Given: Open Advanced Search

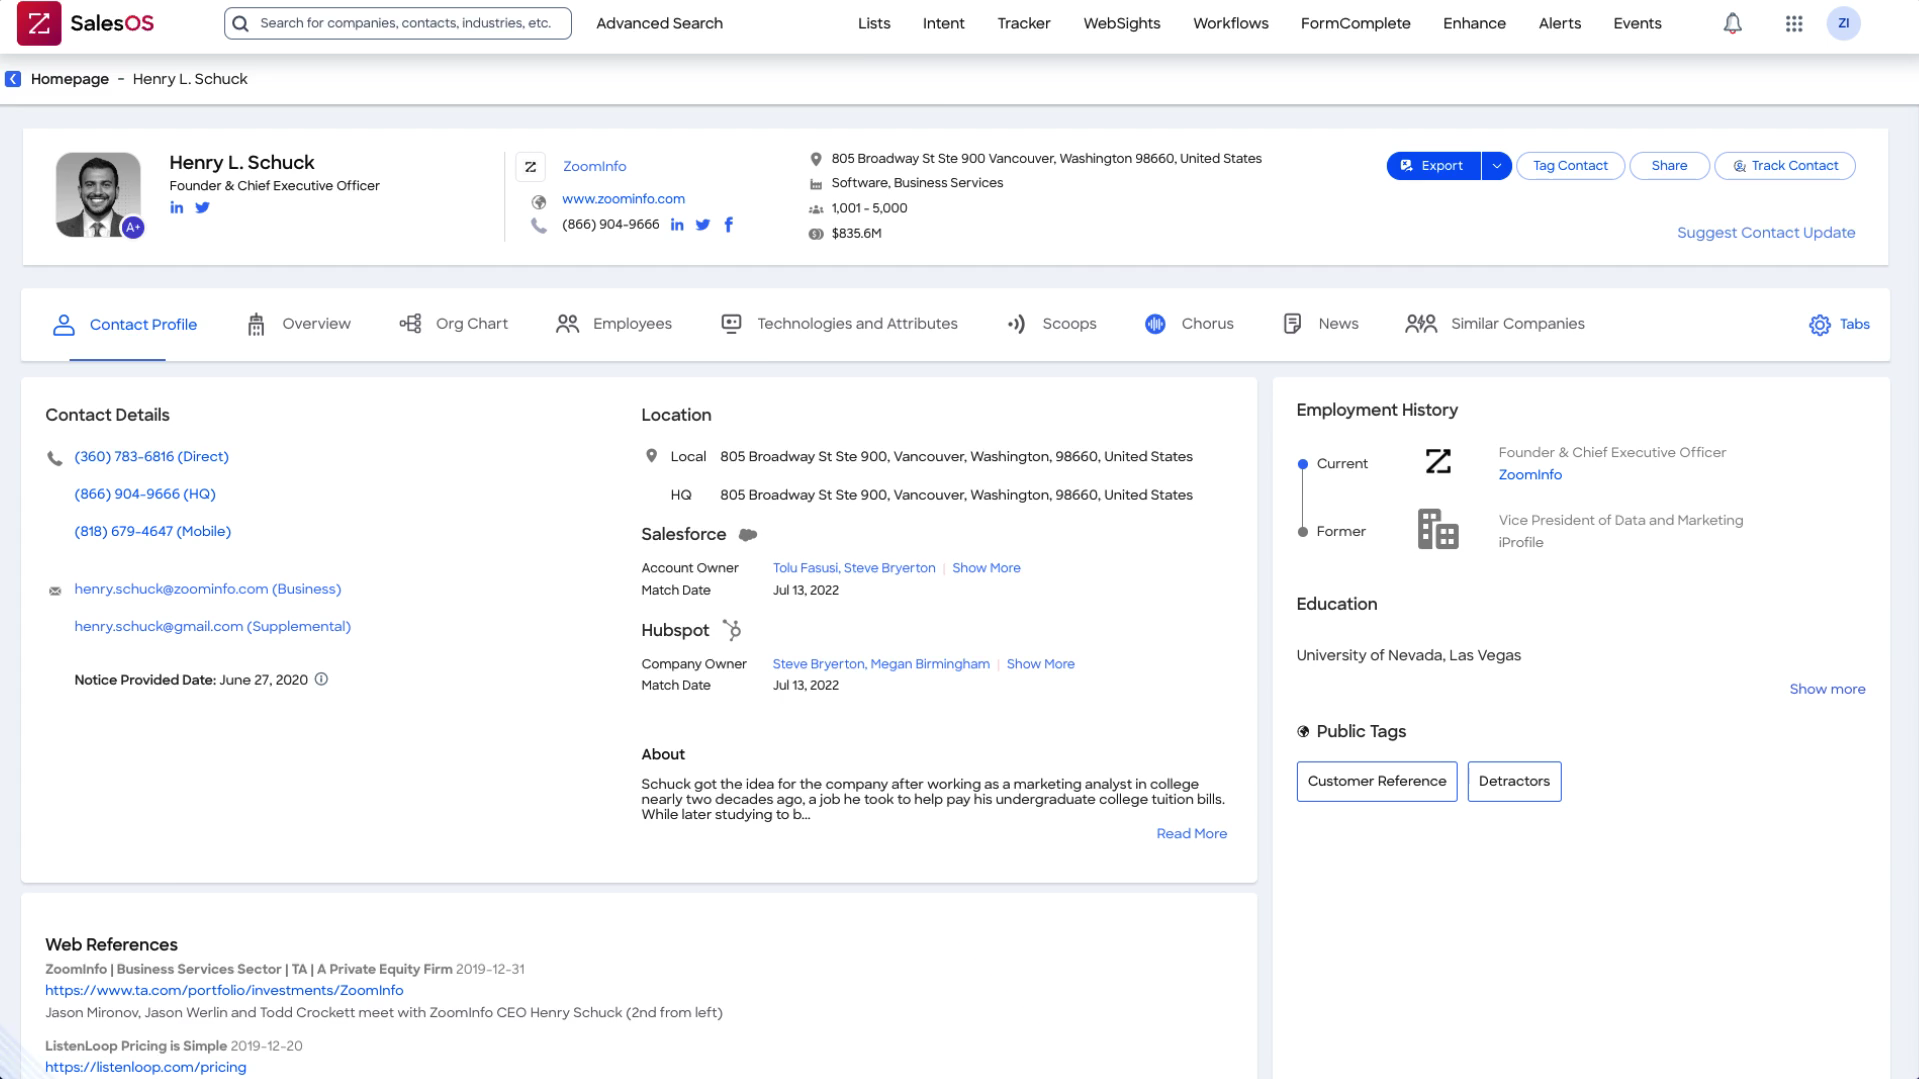Looking at the screenshot, I should click(659, 23).
